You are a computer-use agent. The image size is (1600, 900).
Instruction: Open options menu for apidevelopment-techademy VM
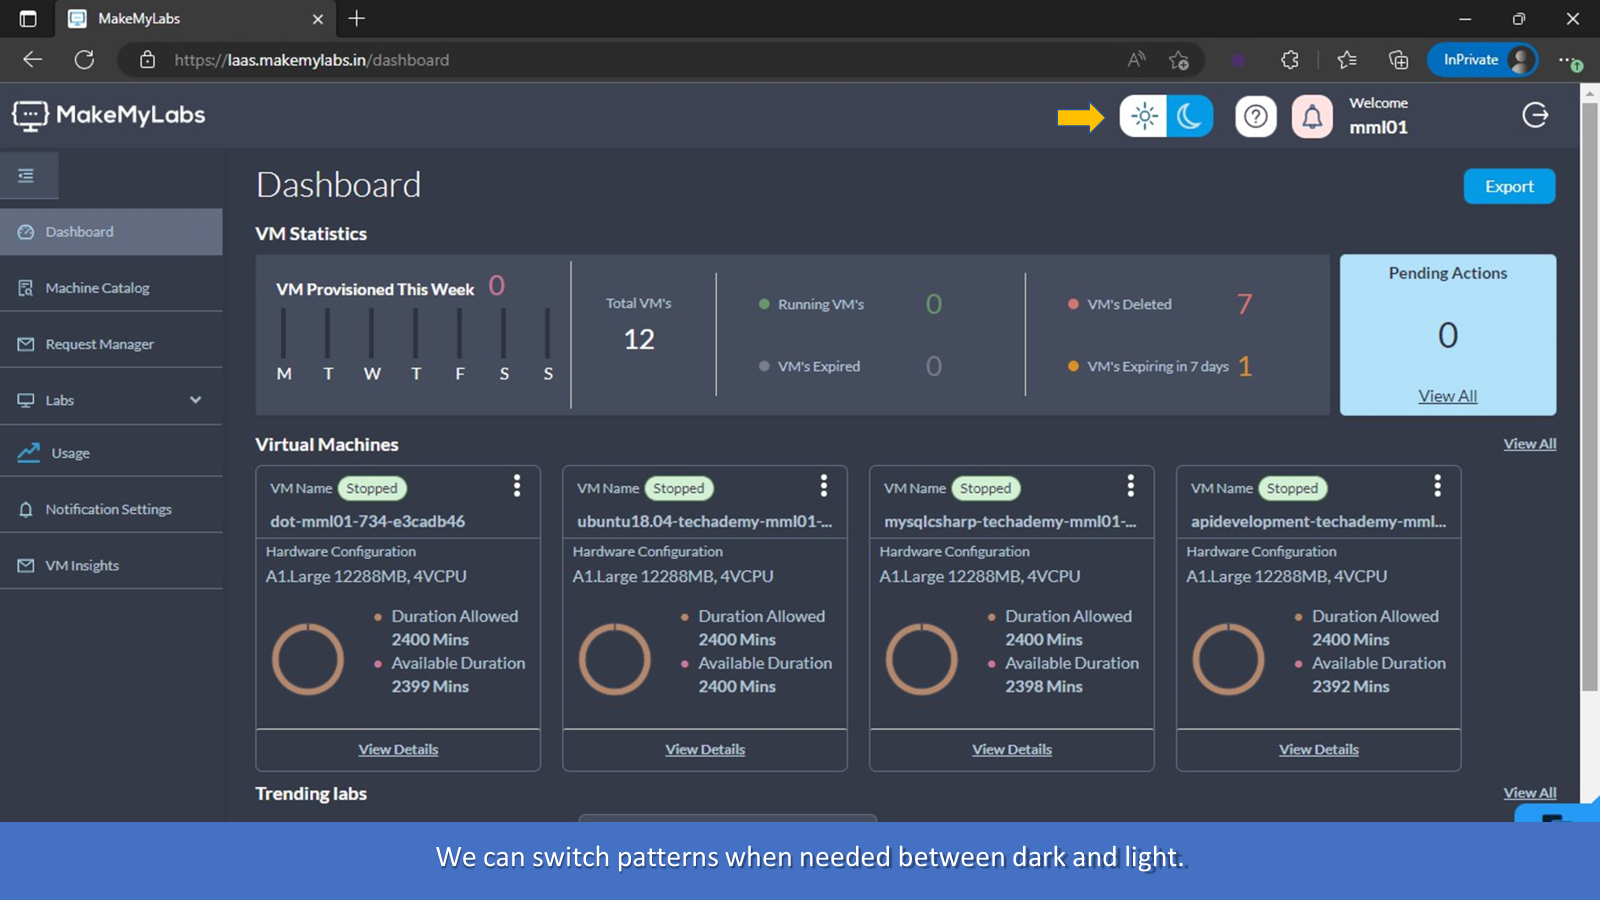(x=1438, y=486)
